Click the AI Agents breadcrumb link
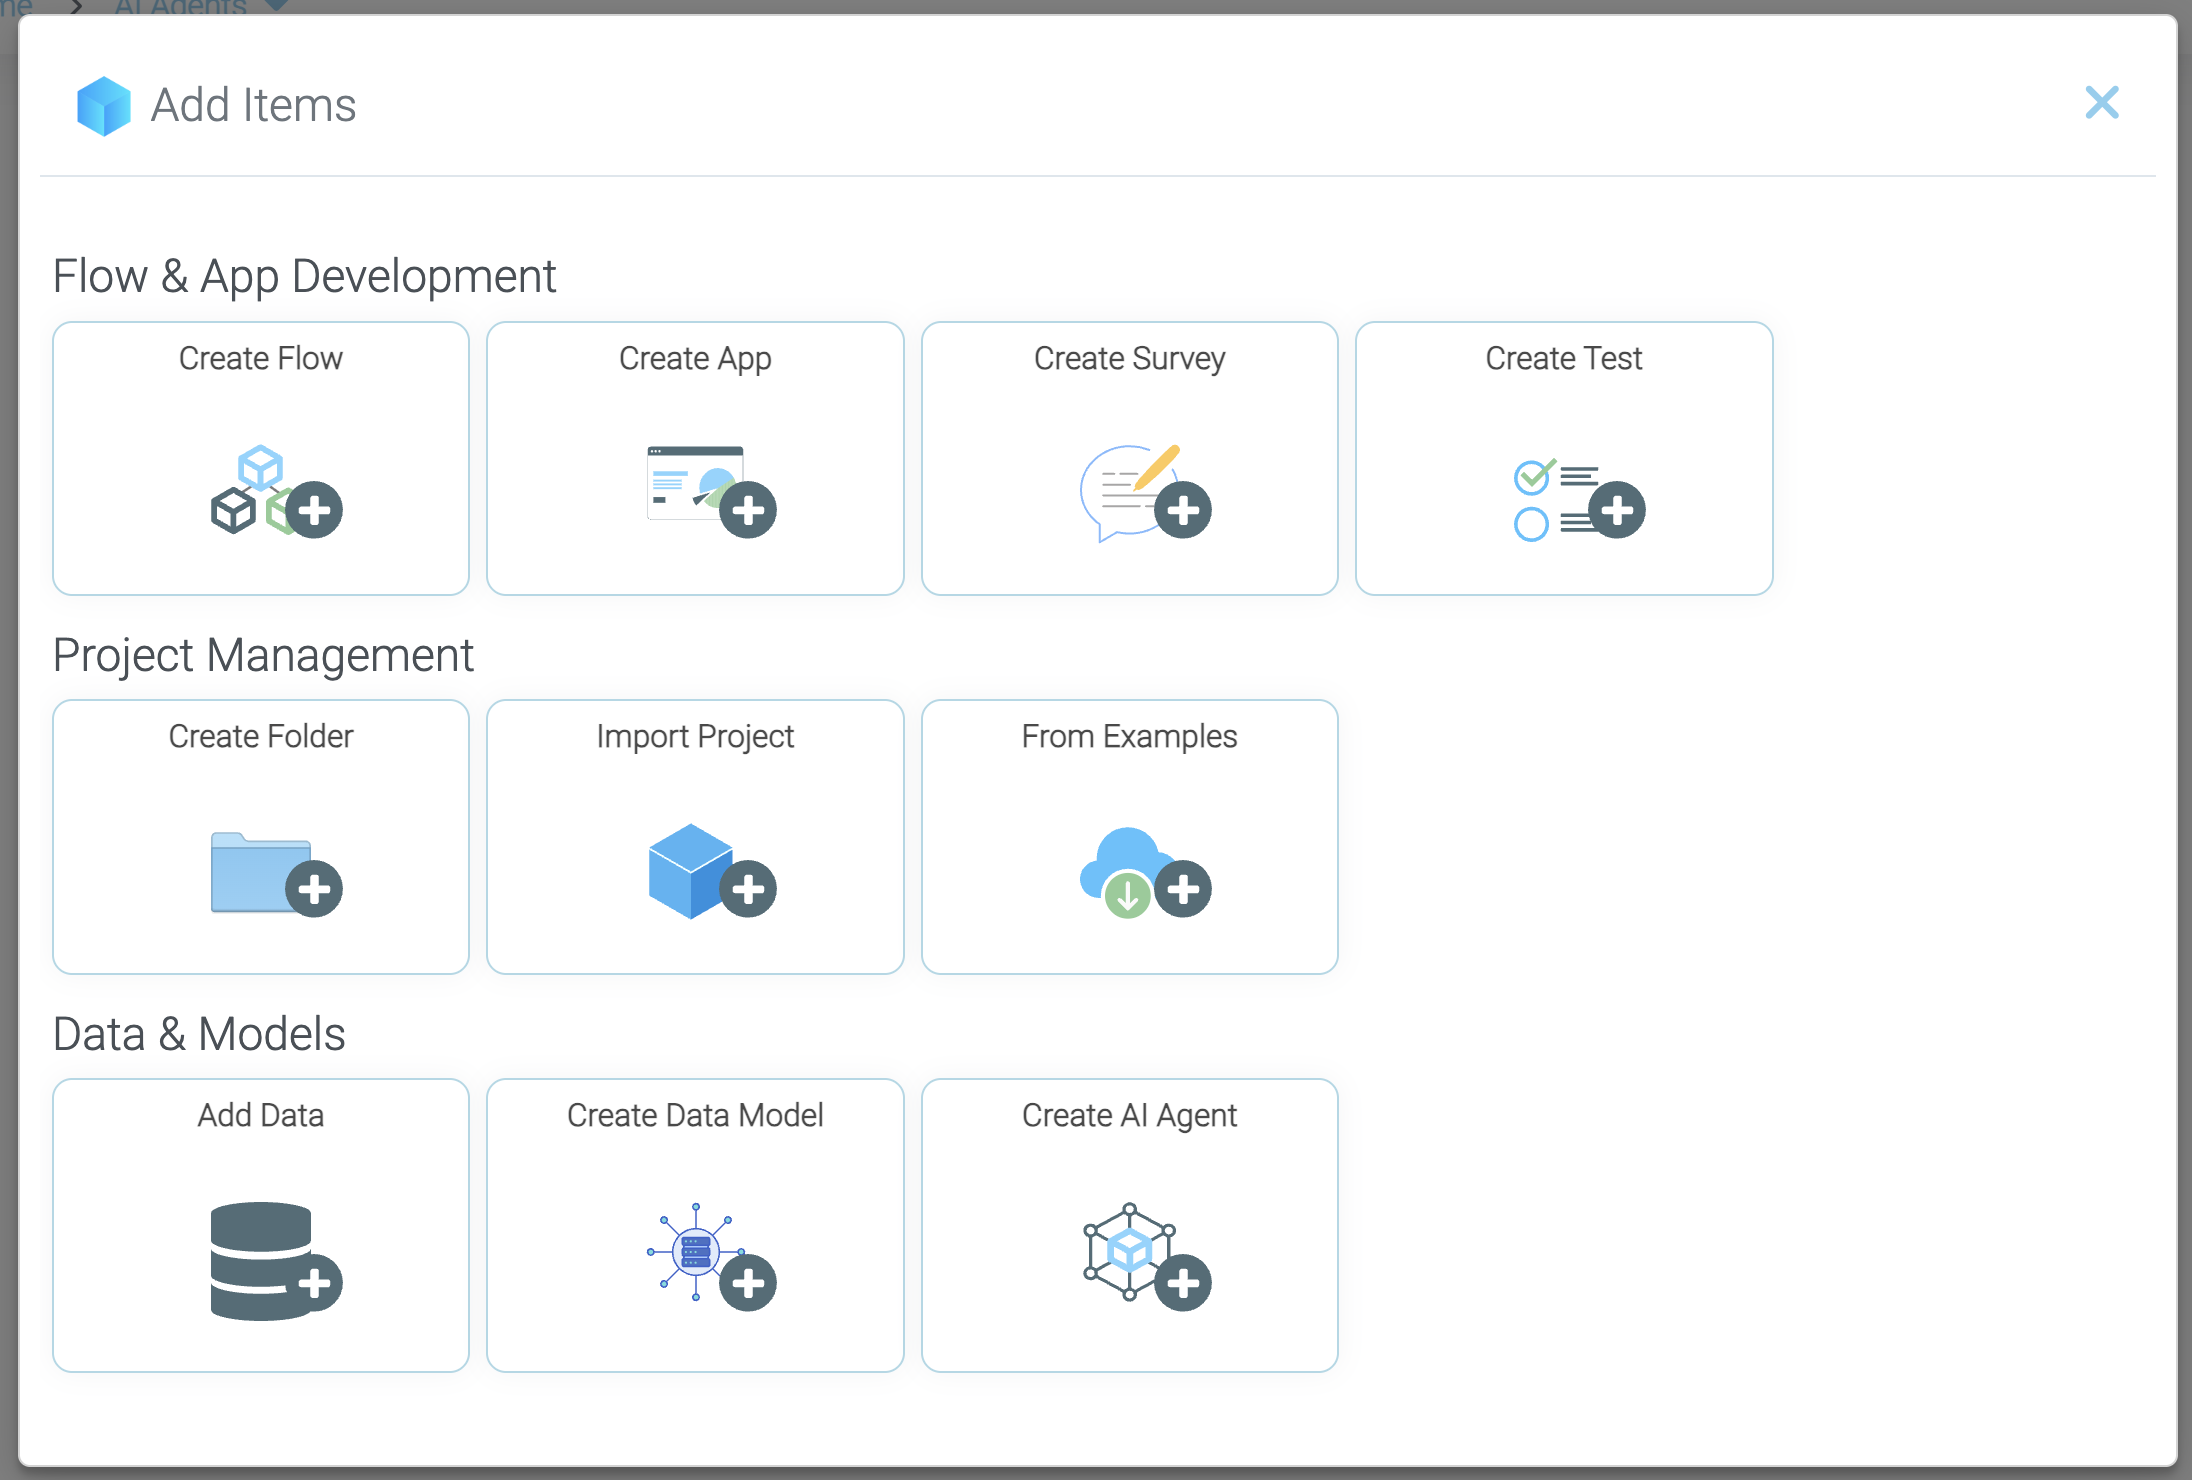Viewport: 2192px width, 1480px height. tap(180, 7)
